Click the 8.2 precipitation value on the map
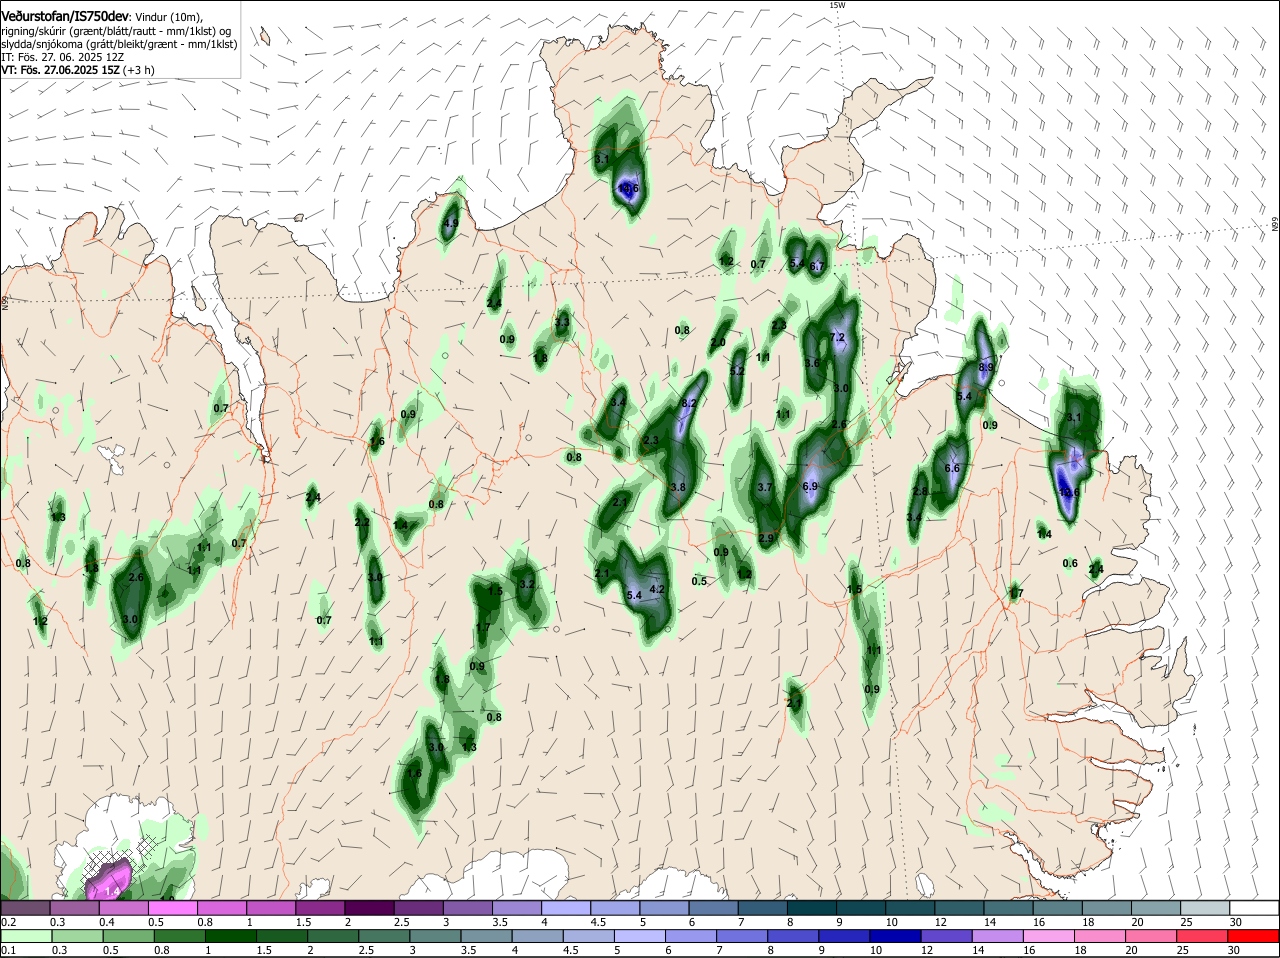1280x958 pixels. (x=688, y=403)
